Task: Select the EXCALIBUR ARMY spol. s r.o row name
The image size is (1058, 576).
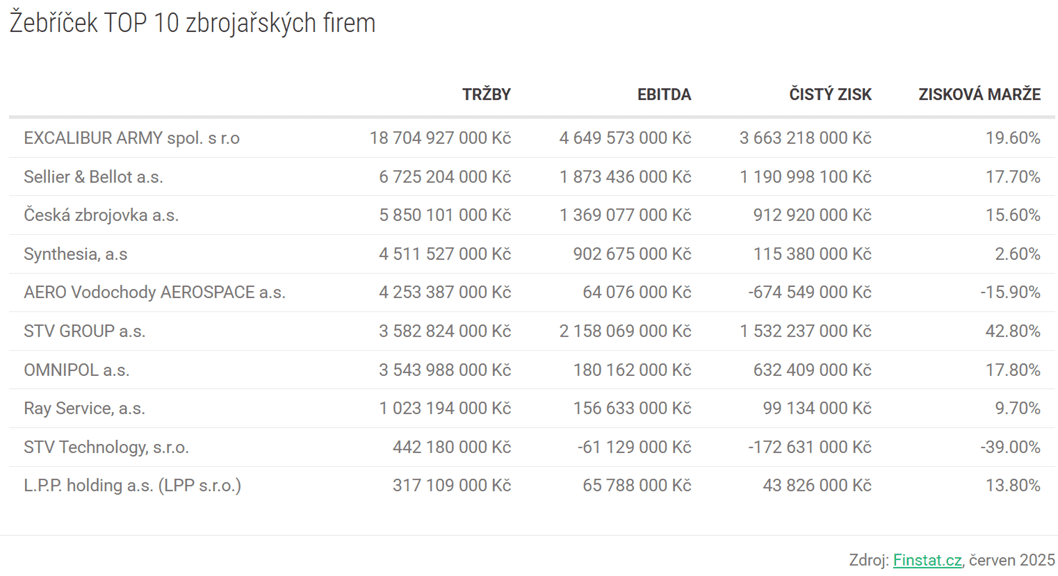Action: tap(132, 138)
